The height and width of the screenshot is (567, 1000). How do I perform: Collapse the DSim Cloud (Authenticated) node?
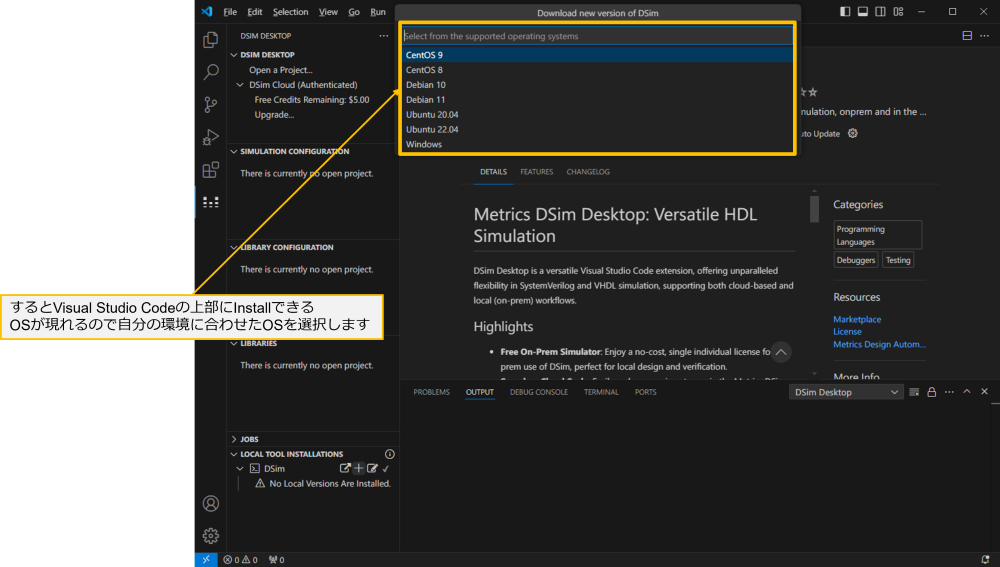click(x=240, y=85)
